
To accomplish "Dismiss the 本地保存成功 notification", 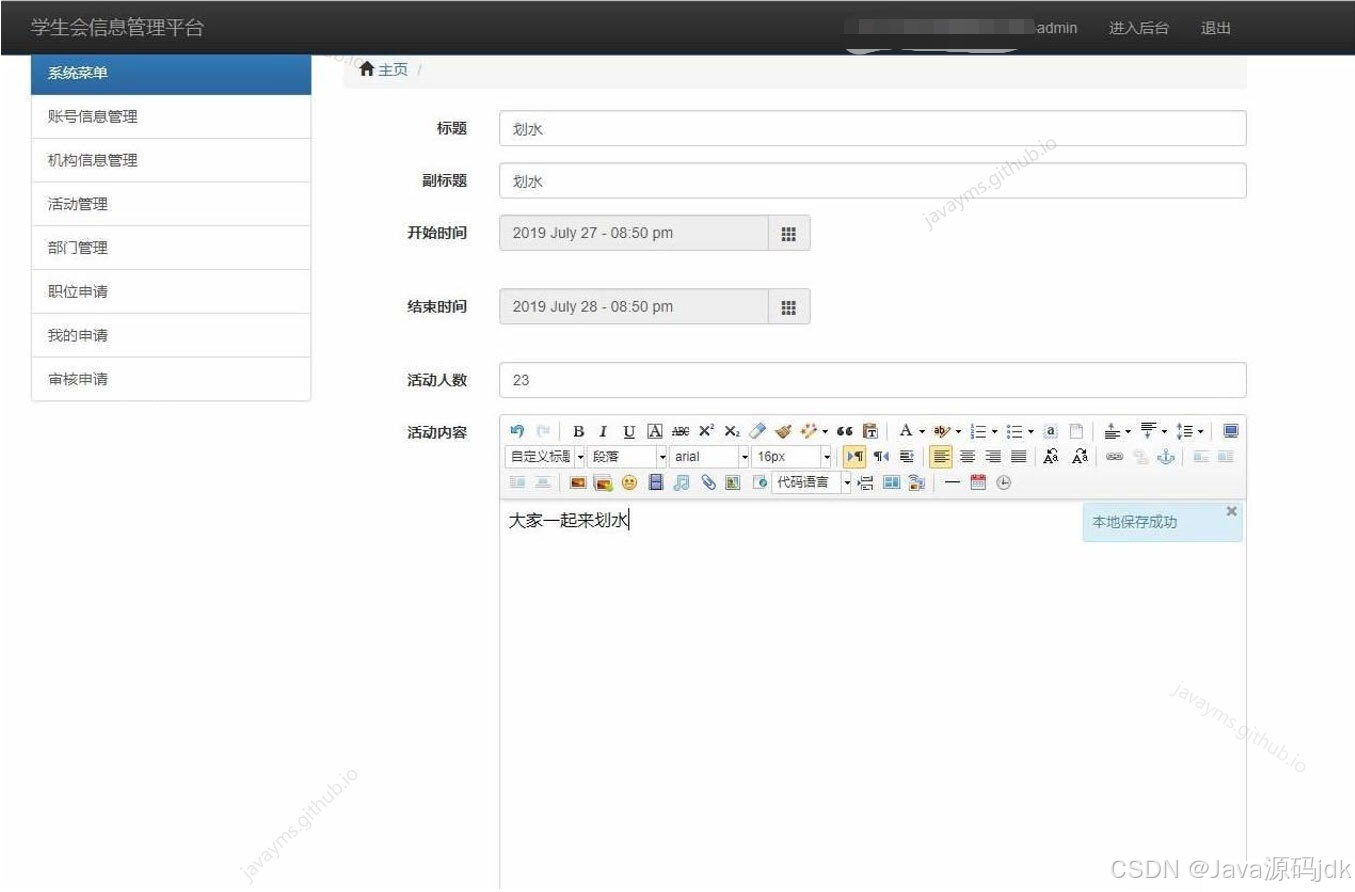I will (1231, 511).
